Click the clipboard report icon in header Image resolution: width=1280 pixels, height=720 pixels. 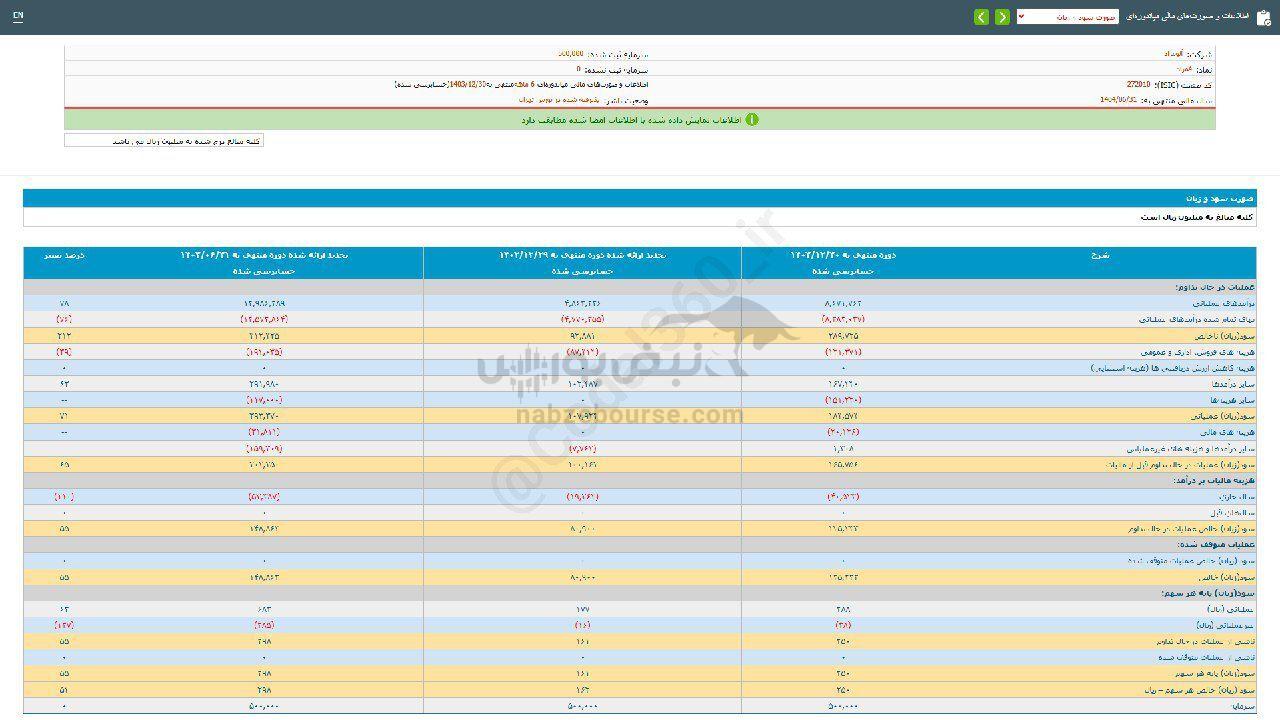pos(1264,17)
